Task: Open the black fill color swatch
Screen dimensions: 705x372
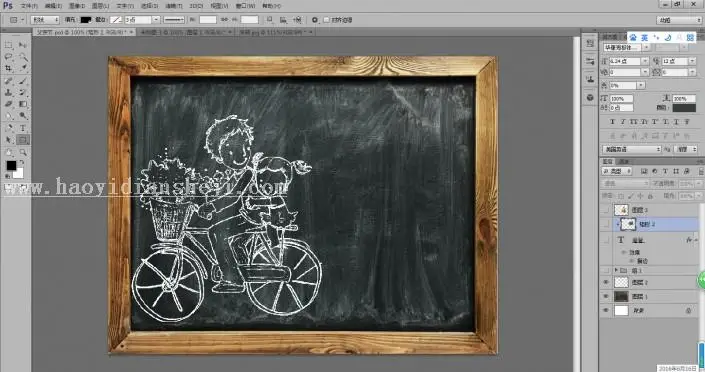Action: click(x=85, y=20)
